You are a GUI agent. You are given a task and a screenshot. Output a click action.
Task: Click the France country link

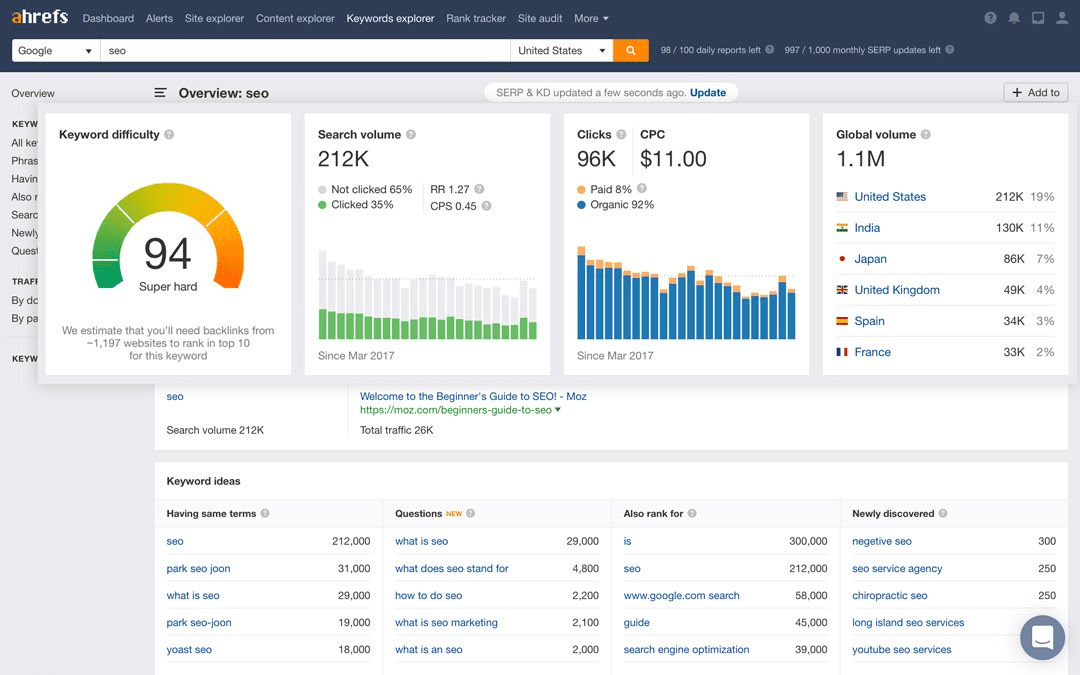click(x=873, y=352)
